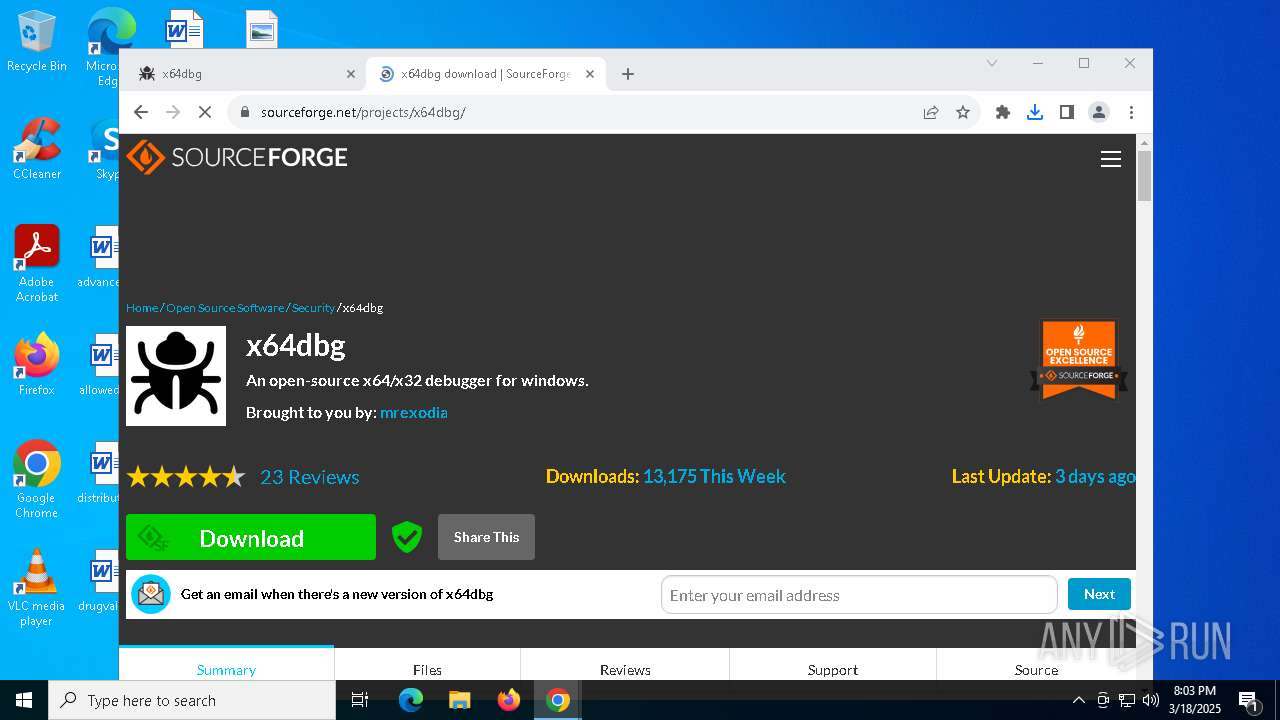Click the email notification envelope icon
The width and height of the screenshot is (1280, 720).
(x=151, y=594)
